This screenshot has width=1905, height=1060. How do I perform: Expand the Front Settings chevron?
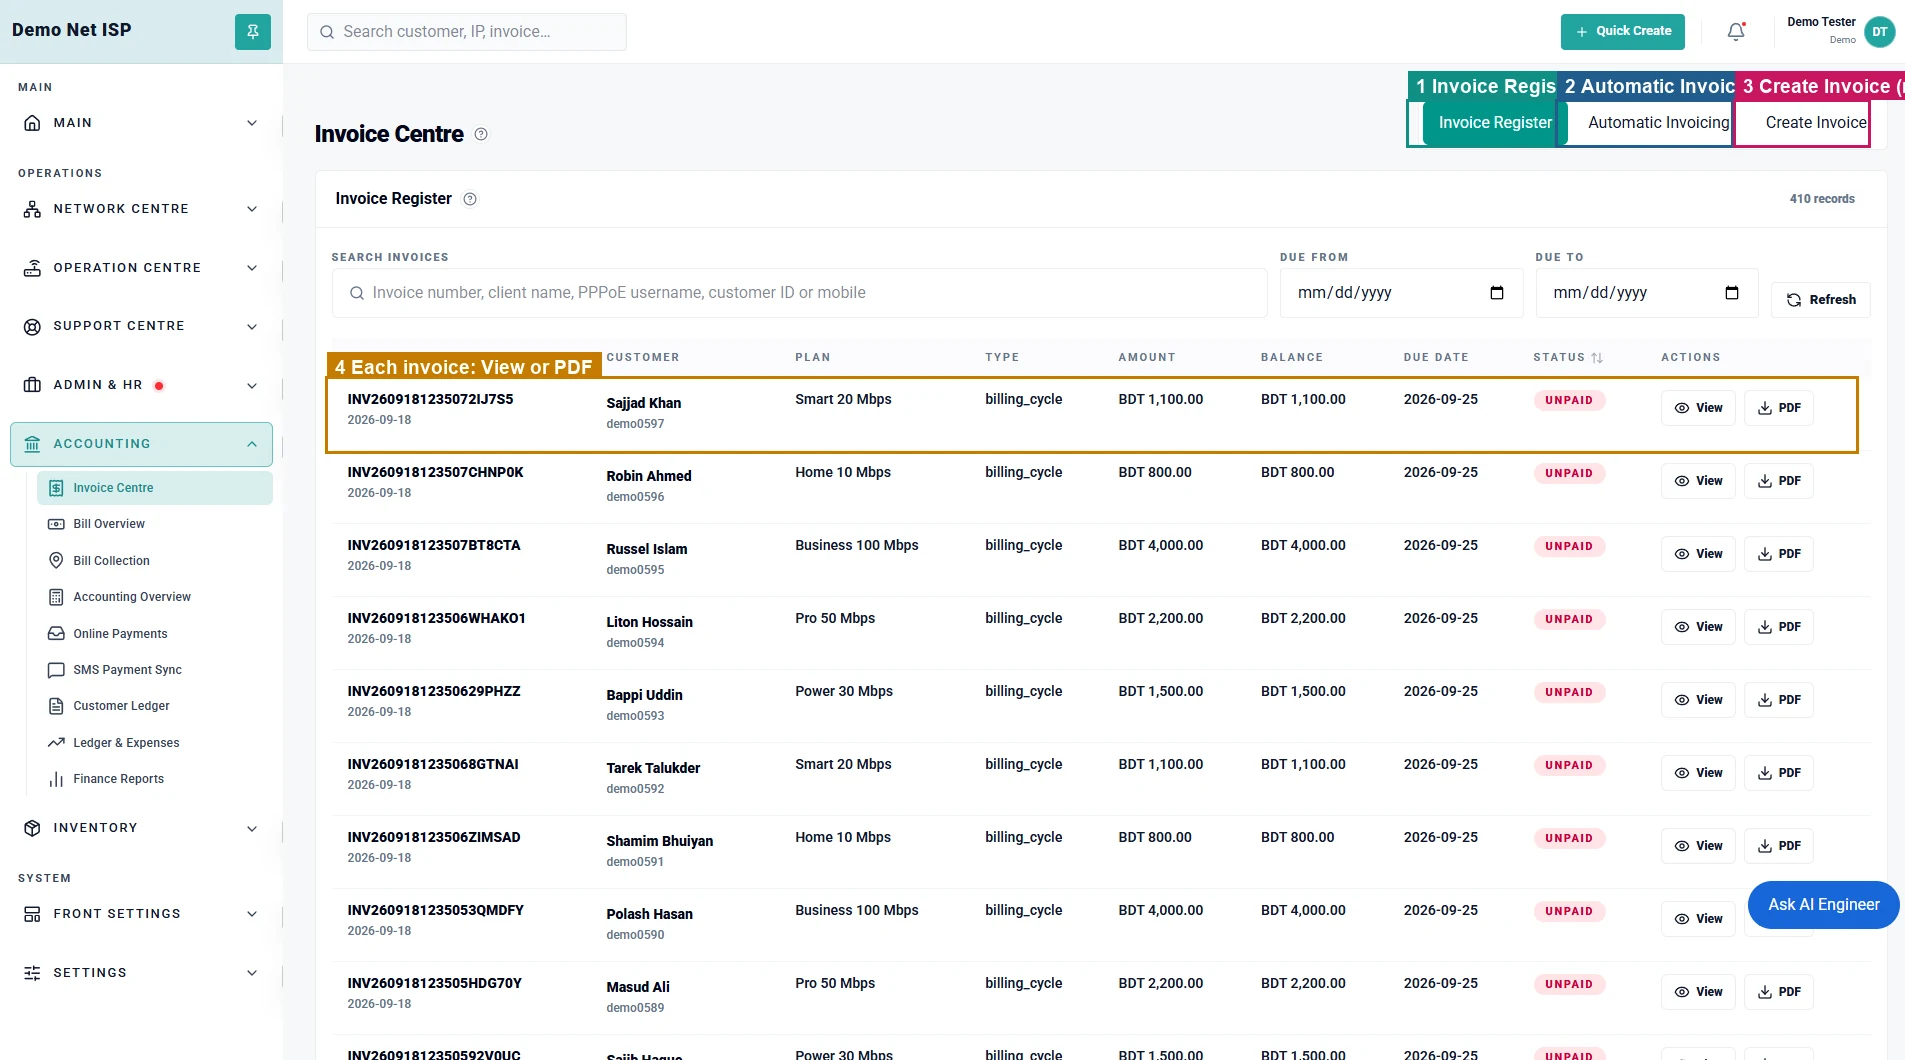pyautogui.click(x=252, y=914)
